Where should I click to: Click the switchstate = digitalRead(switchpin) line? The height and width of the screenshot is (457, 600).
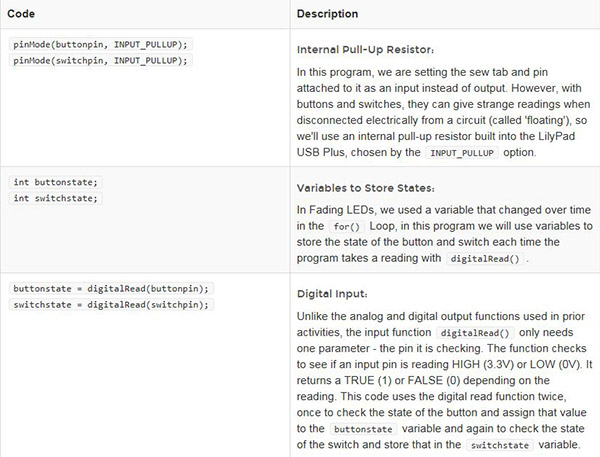pyautogui.click(x=112, y=304)
